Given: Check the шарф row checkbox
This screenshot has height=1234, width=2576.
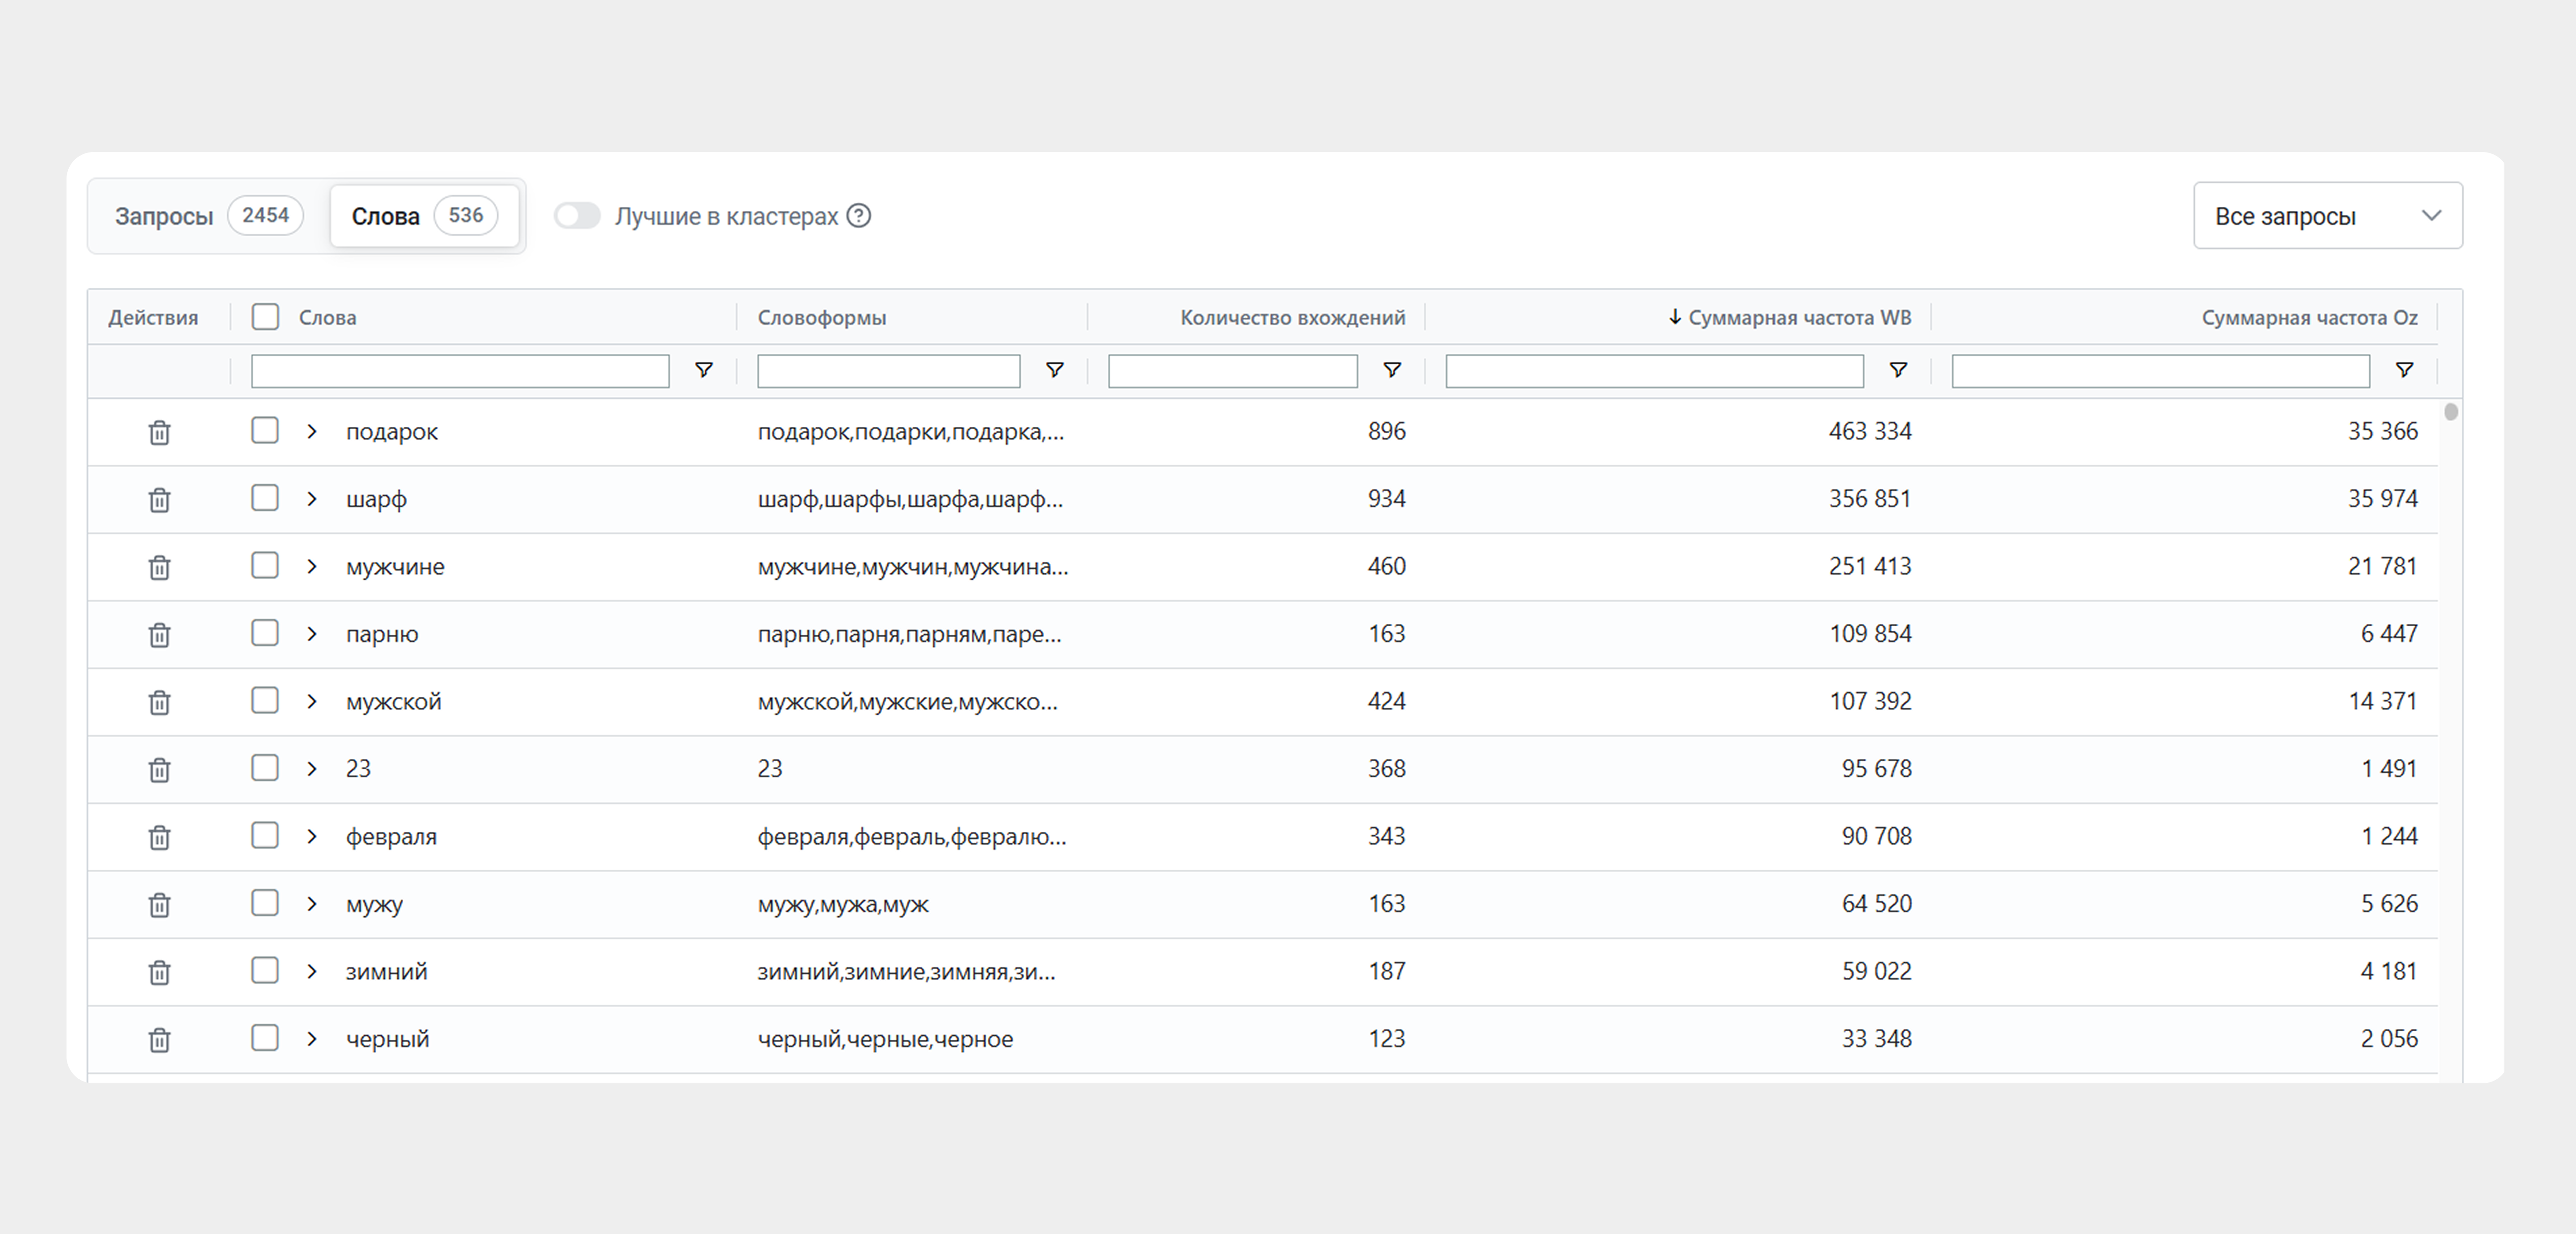Looking at the screenshot, I should pos(265,498).
